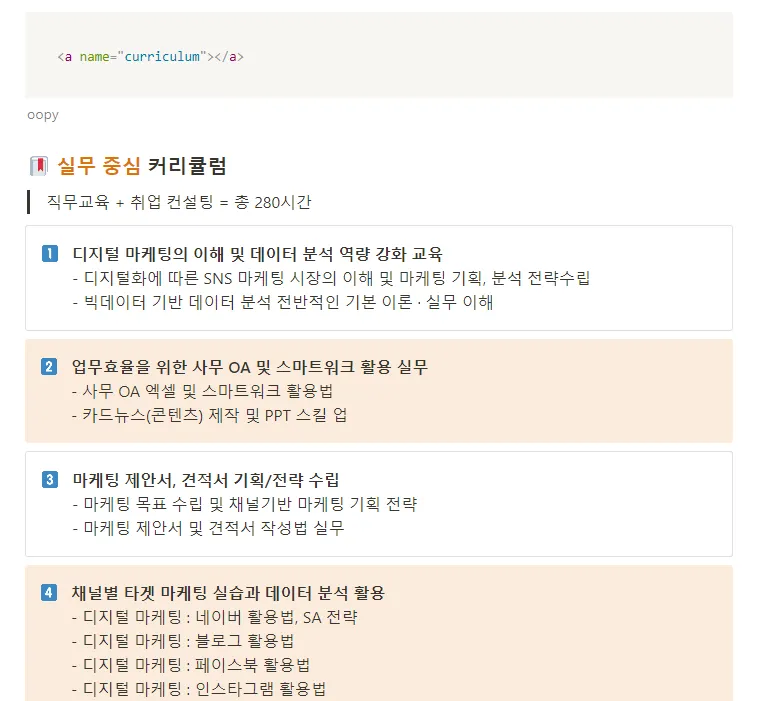Click the 빅데이터 기반 데이터 분석 line
This screenshot has height=701, width=757.
[282, 302]
